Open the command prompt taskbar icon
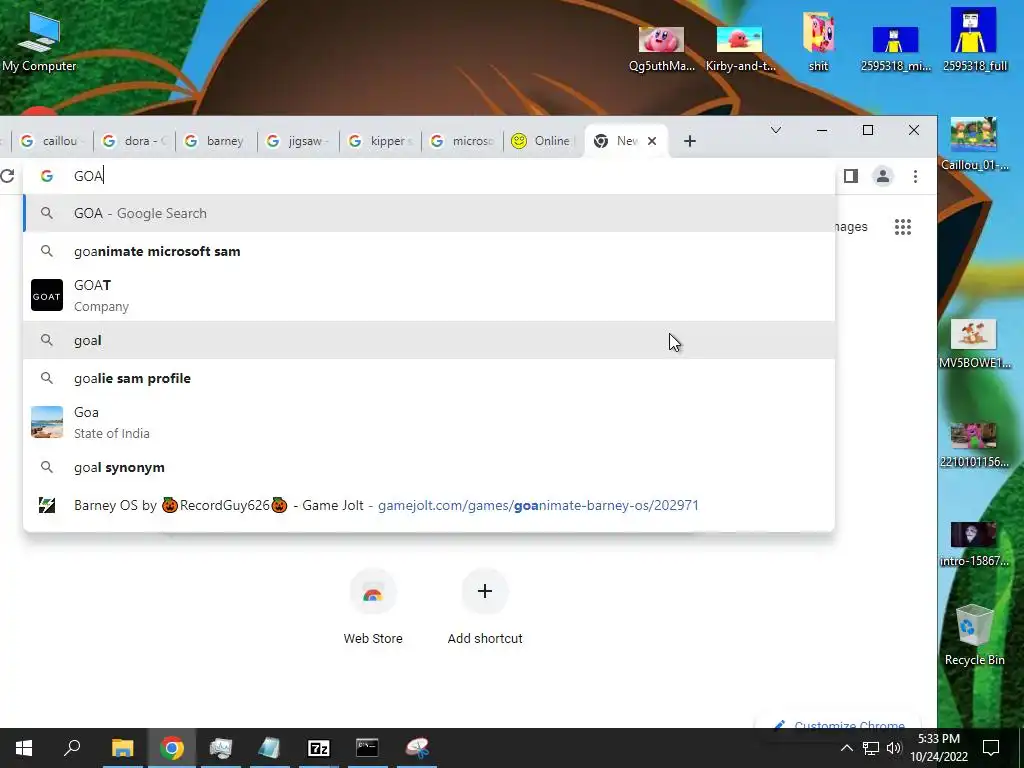Image resolution: width=1024 pixels, height=768 pixels. (367, 748)
